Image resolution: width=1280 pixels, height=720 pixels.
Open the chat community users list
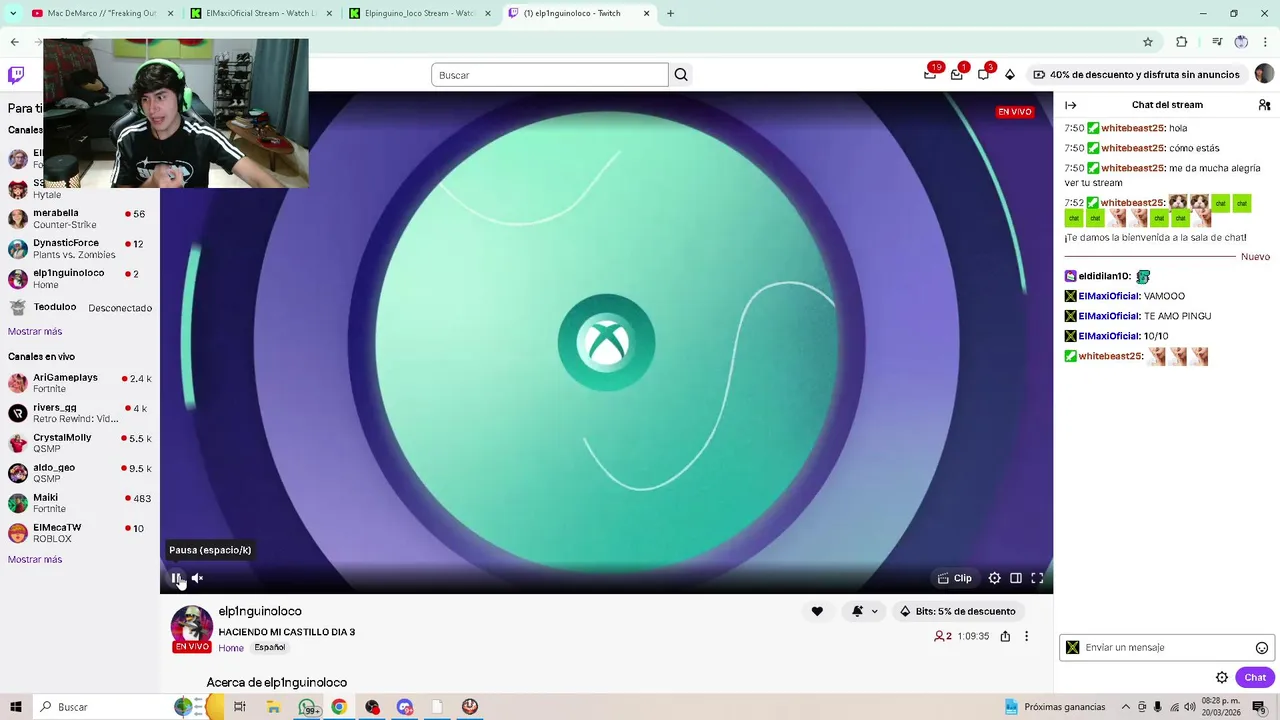1264,105
